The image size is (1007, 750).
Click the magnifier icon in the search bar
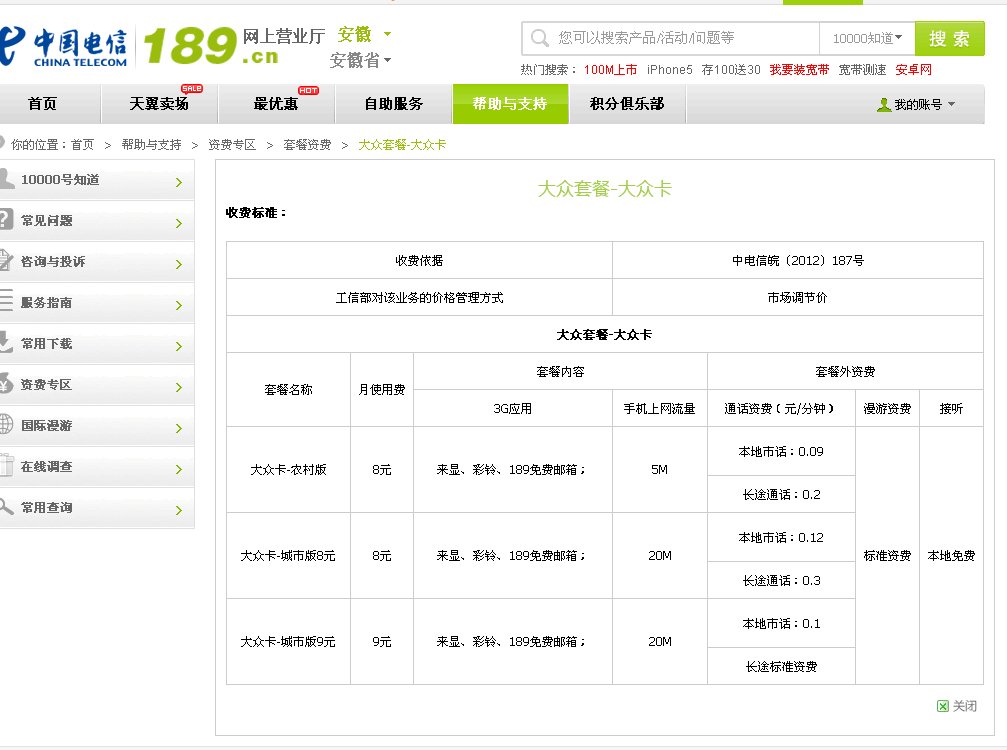tap(541, 37)
